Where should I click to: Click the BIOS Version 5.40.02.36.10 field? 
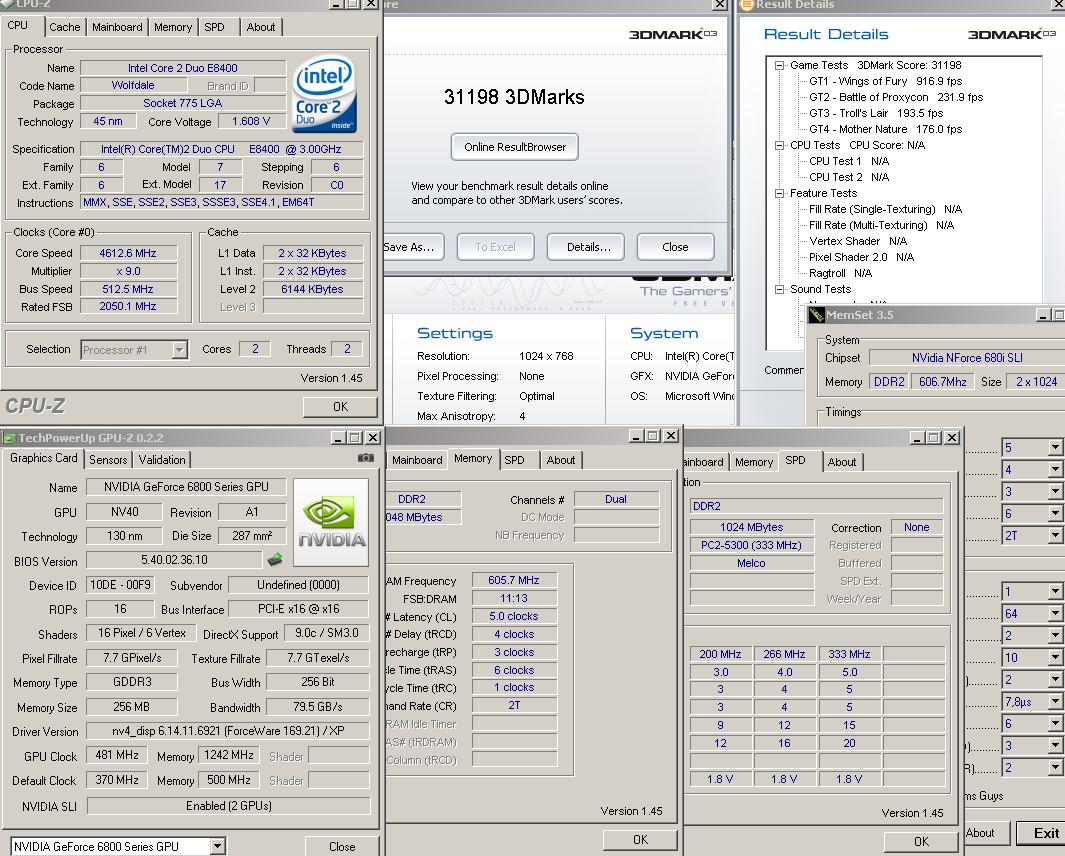pos(174,560)
